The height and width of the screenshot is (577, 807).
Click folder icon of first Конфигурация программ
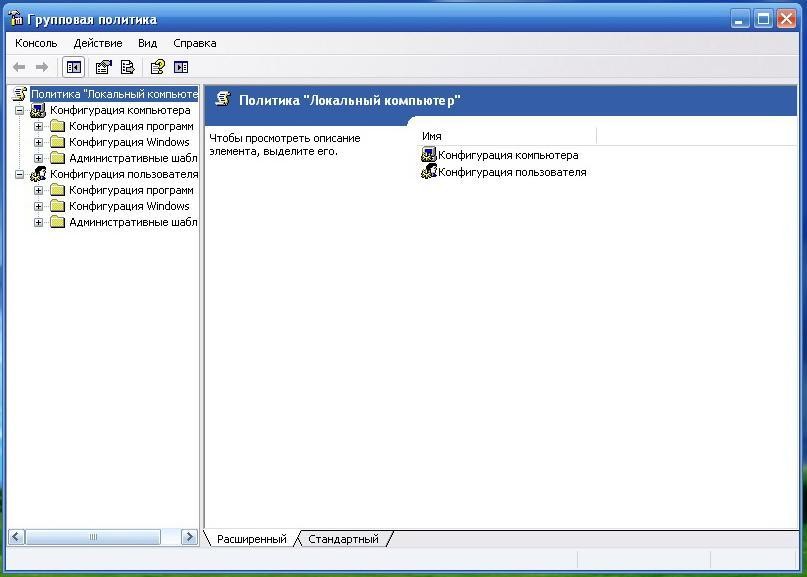[57, 126]
